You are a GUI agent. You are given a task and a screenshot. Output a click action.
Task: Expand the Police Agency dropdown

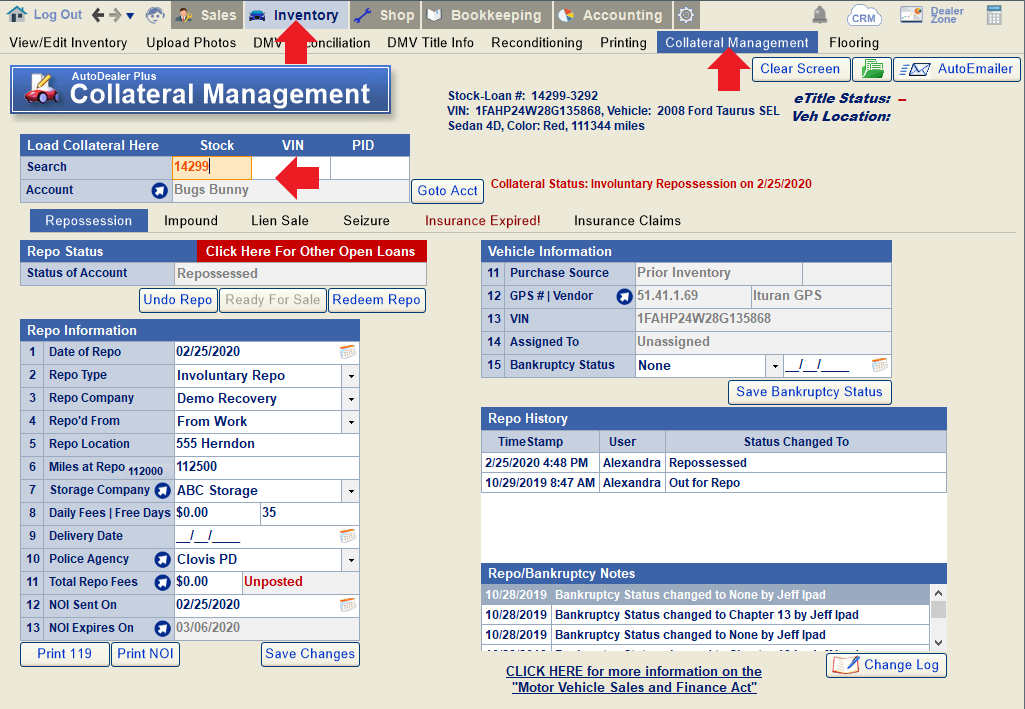click(351, 560)
